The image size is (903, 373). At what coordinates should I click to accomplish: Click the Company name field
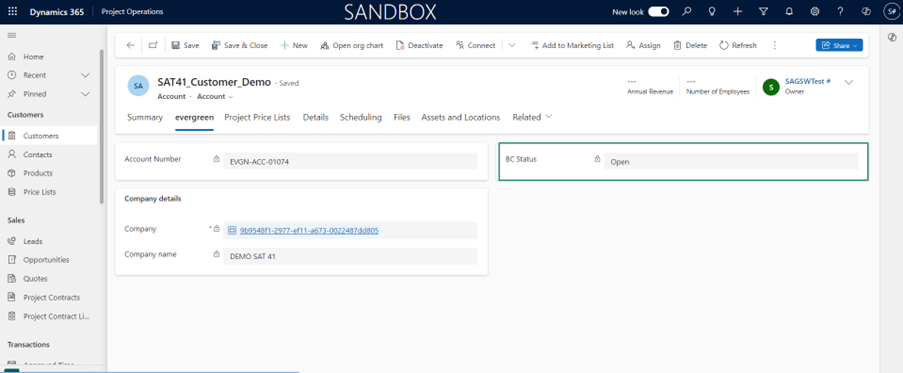click(351, 256)
